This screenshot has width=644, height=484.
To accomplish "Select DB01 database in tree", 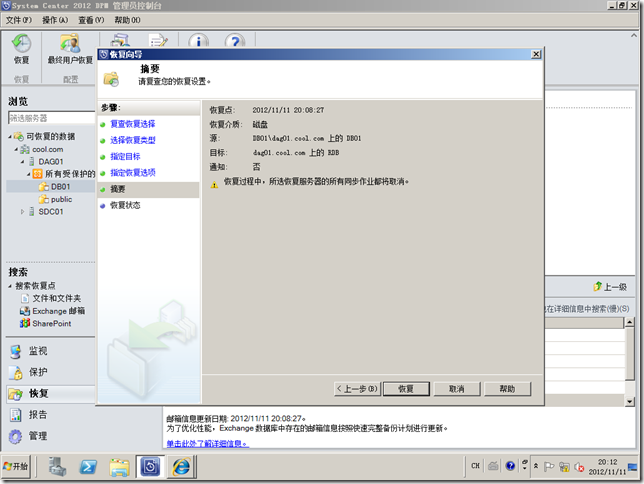I will [55, 187].
